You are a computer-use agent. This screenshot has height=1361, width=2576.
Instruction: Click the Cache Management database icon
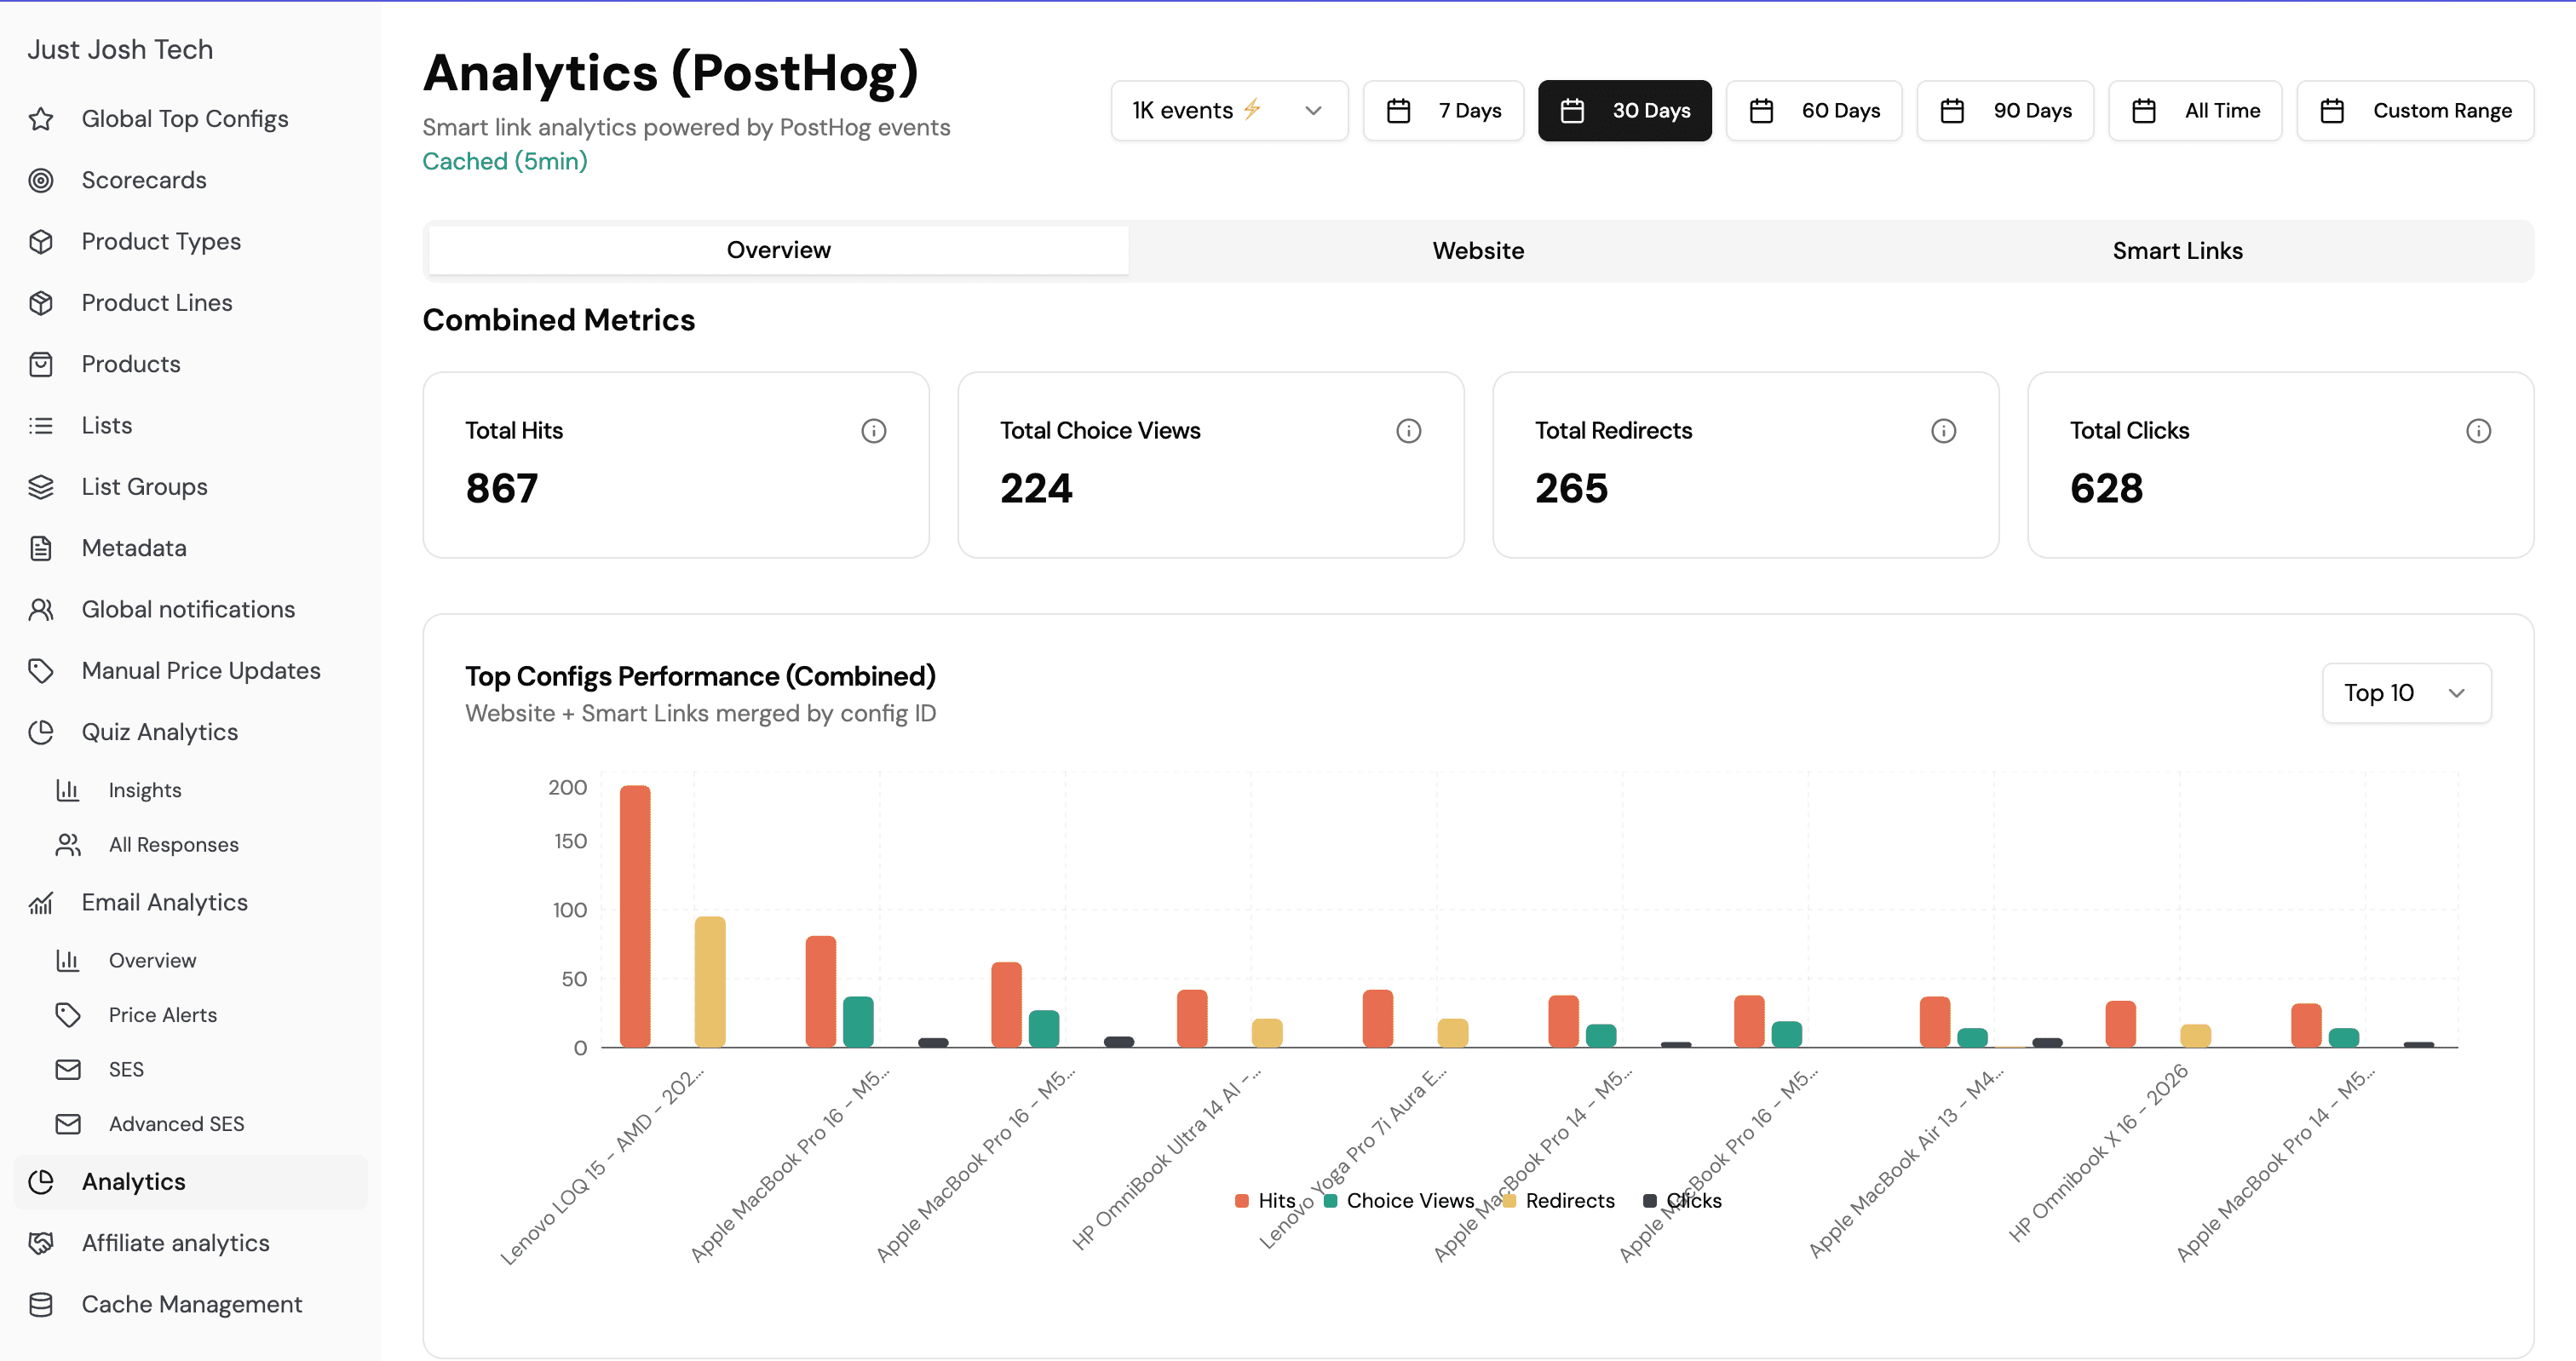[x=41, y=1304]
